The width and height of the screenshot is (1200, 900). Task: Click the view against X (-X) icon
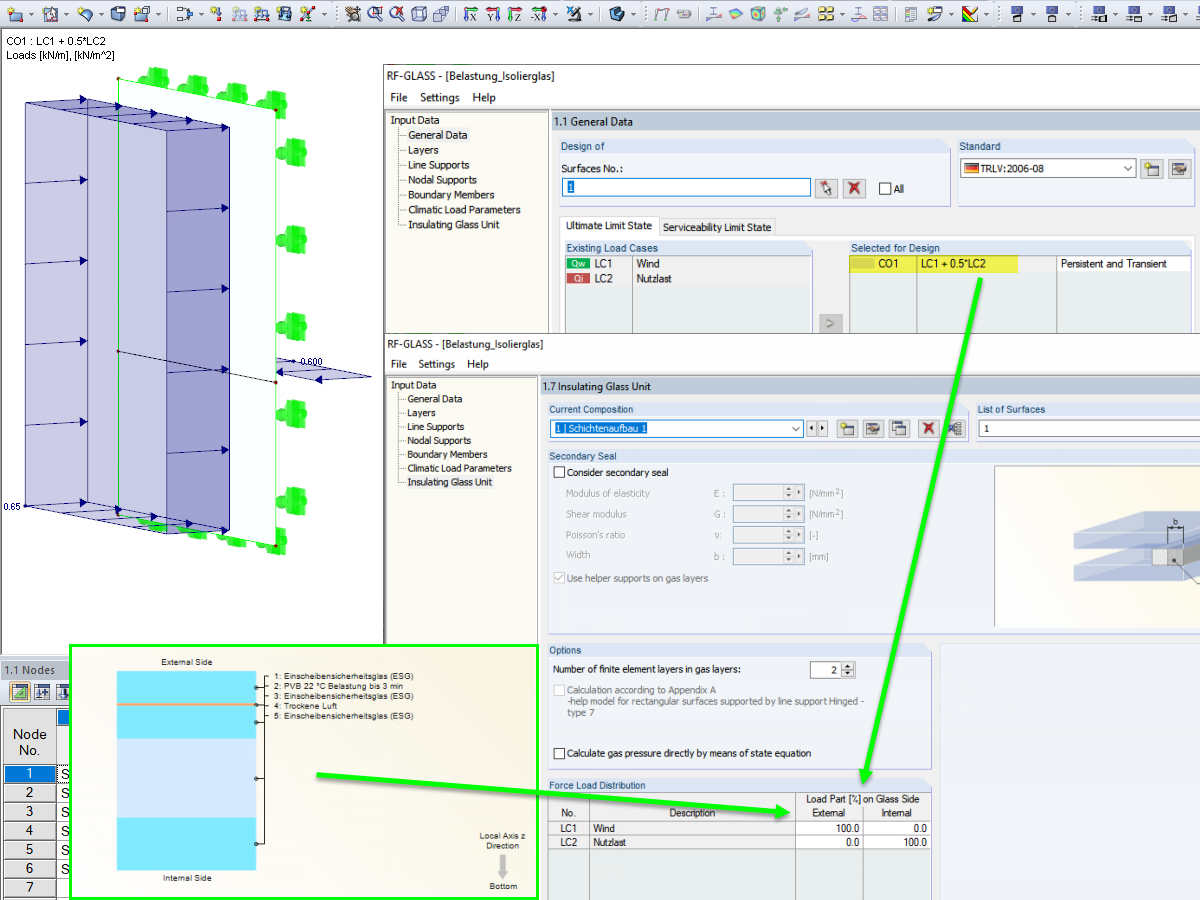coord(539,14)
